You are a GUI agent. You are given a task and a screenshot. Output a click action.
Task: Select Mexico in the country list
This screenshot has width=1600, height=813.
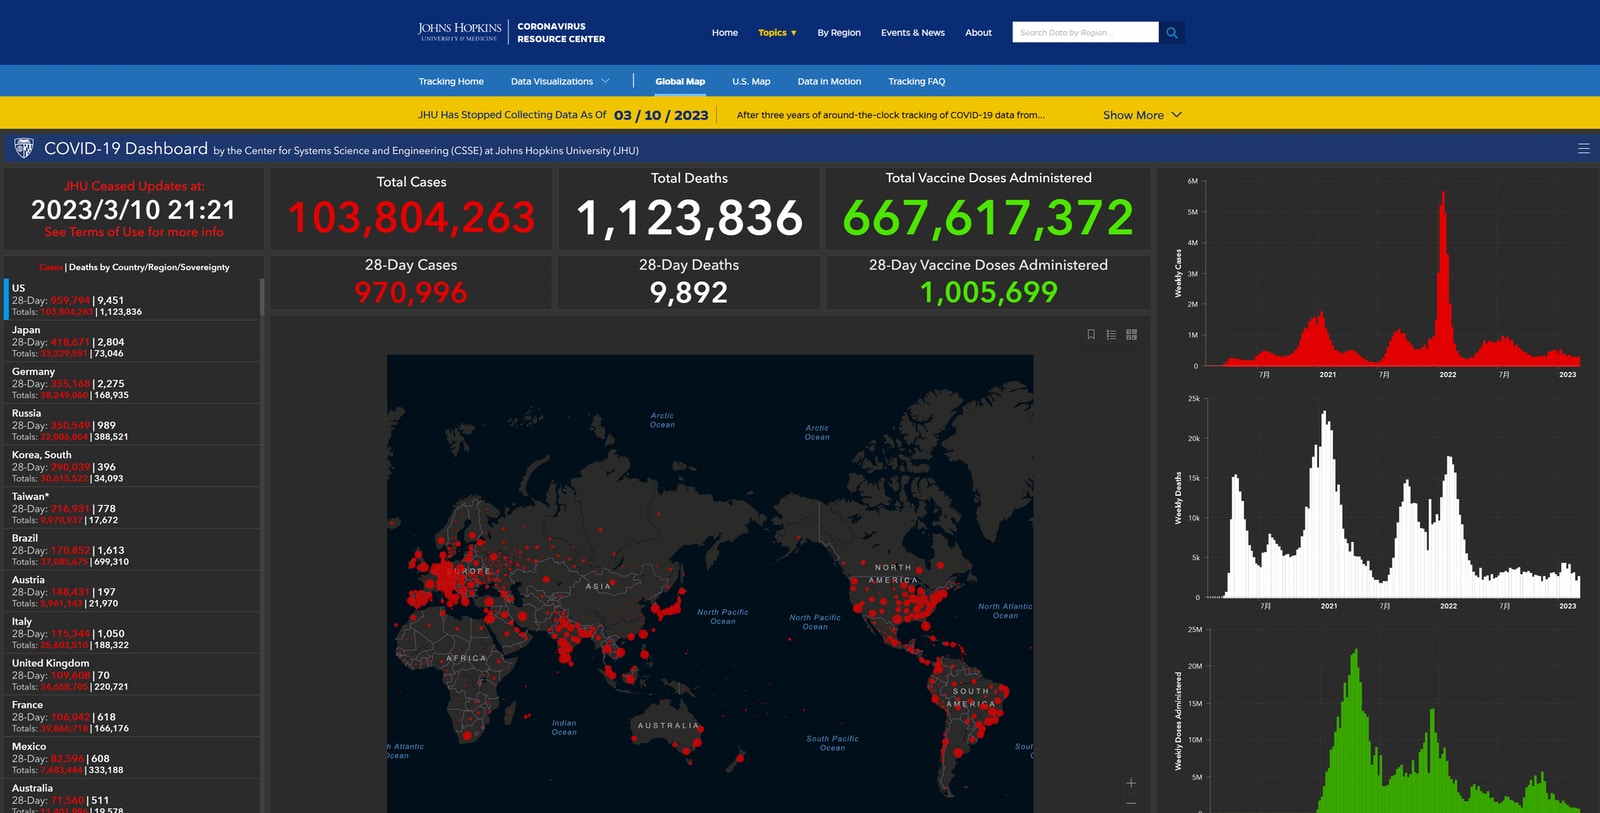coord(132,758)
